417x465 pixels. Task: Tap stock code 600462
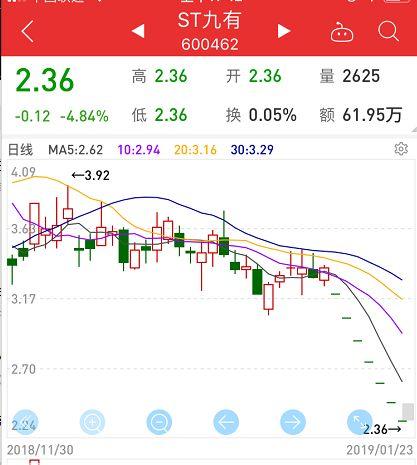tap(210, 44)
